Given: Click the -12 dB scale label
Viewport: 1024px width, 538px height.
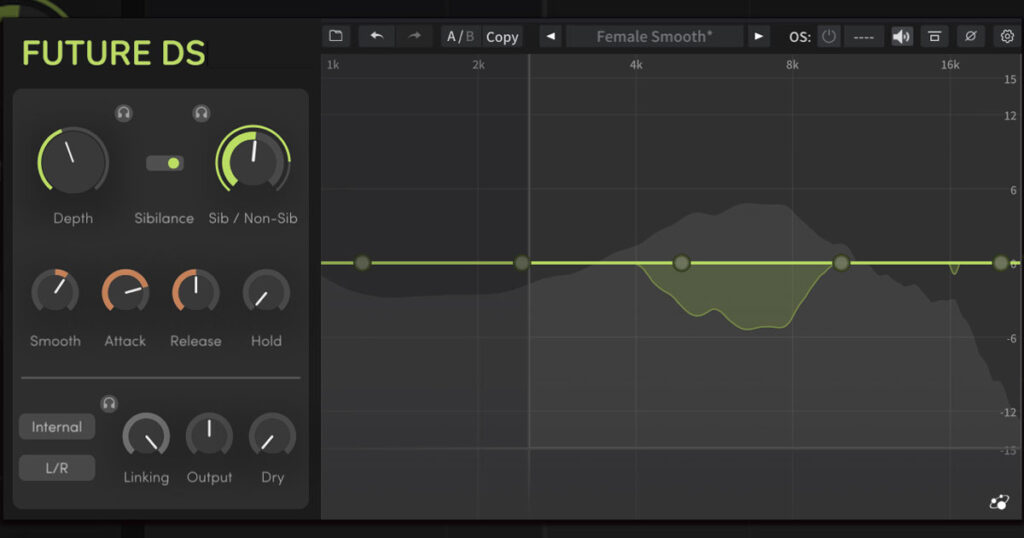Looking at the screenshot, I should pos(1008,413).
